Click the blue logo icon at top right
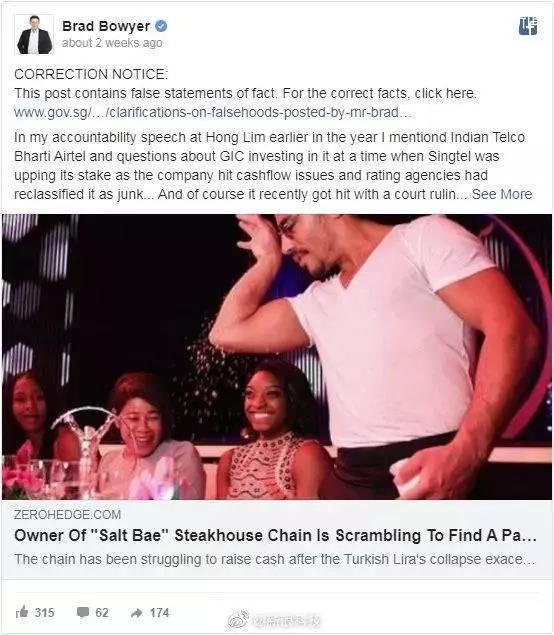 coord(528,26)
